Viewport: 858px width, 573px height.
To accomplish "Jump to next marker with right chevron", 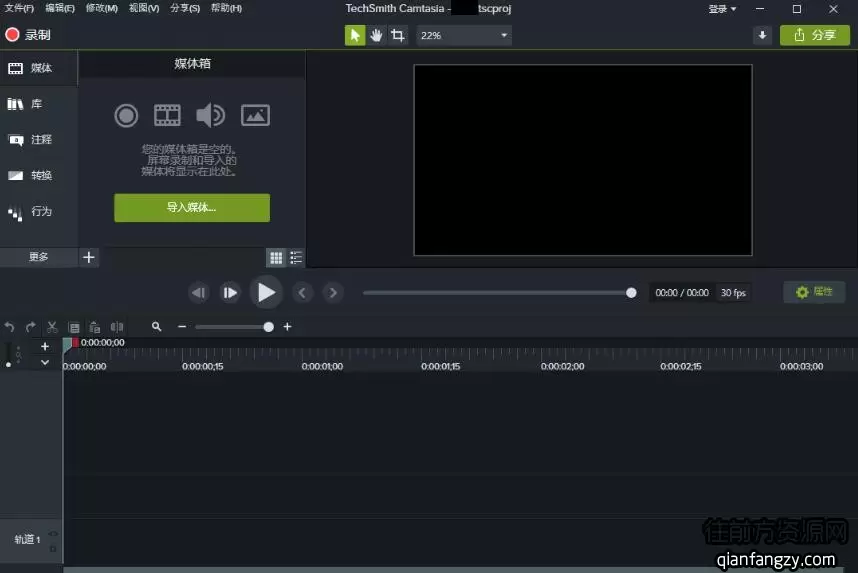I will pos(333,293).
